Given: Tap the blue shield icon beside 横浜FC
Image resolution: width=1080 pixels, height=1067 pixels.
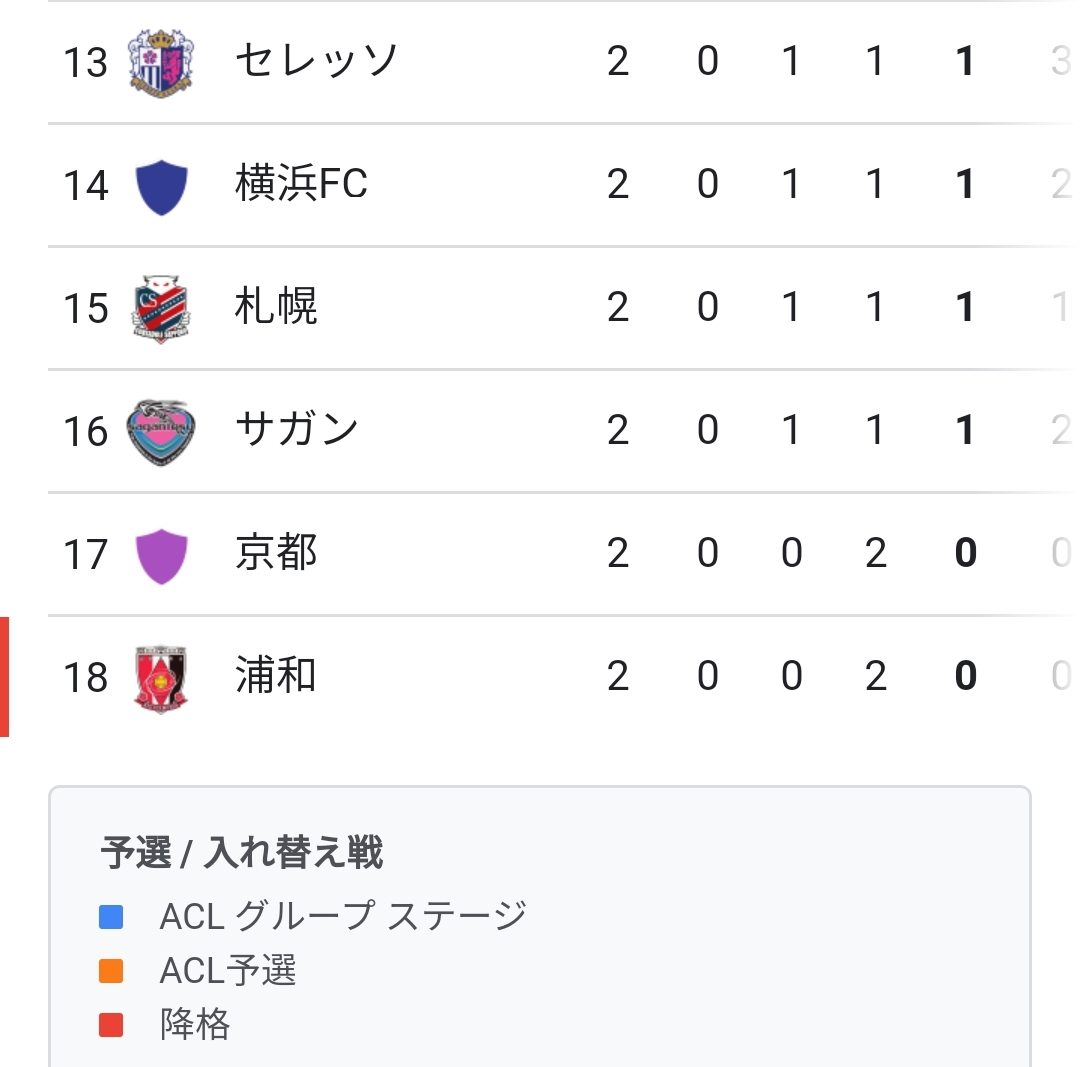Looking at the screenshot, I should coord(161,187).
